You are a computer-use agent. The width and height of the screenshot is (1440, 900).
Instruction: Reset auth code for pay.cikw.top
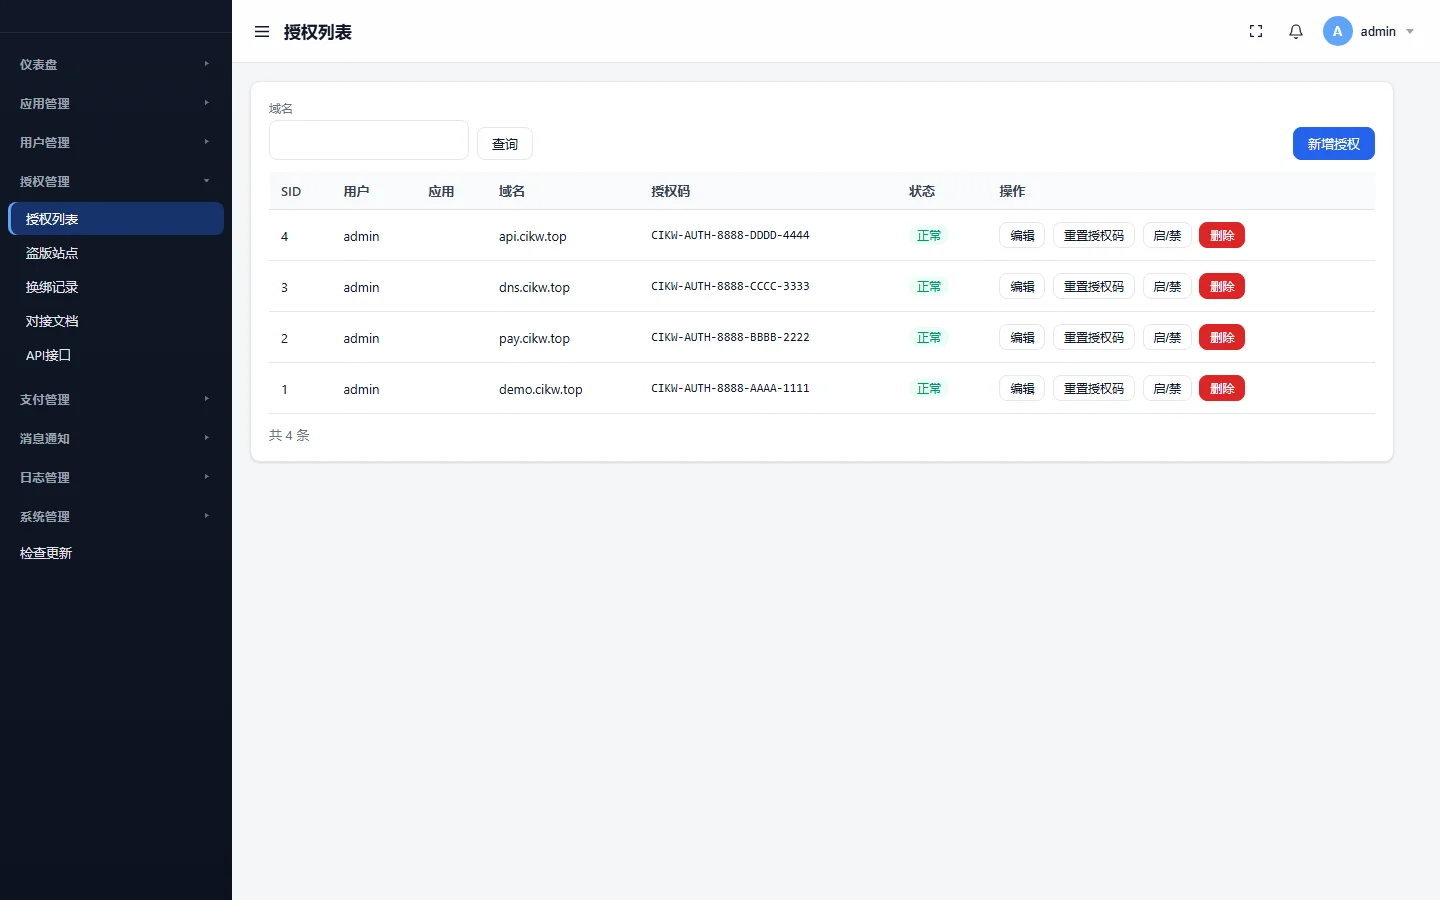(1094, 337)
